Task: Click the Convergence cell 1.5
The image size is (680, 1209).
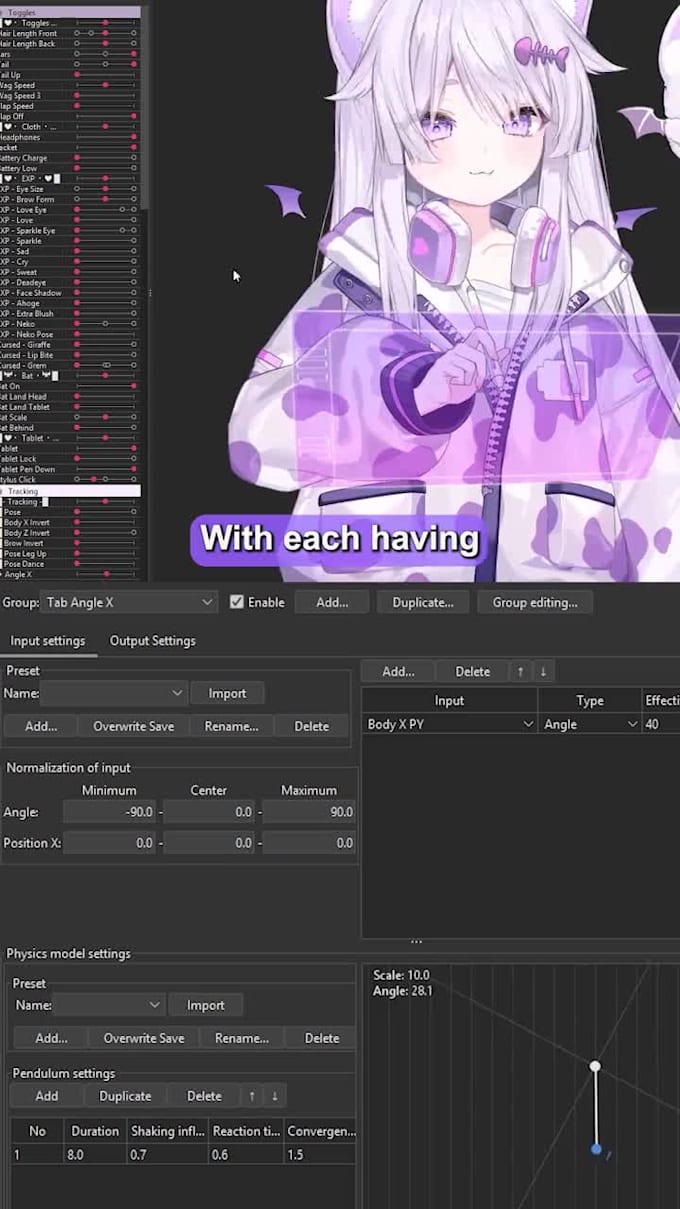Action: (x=320, y=1154)
